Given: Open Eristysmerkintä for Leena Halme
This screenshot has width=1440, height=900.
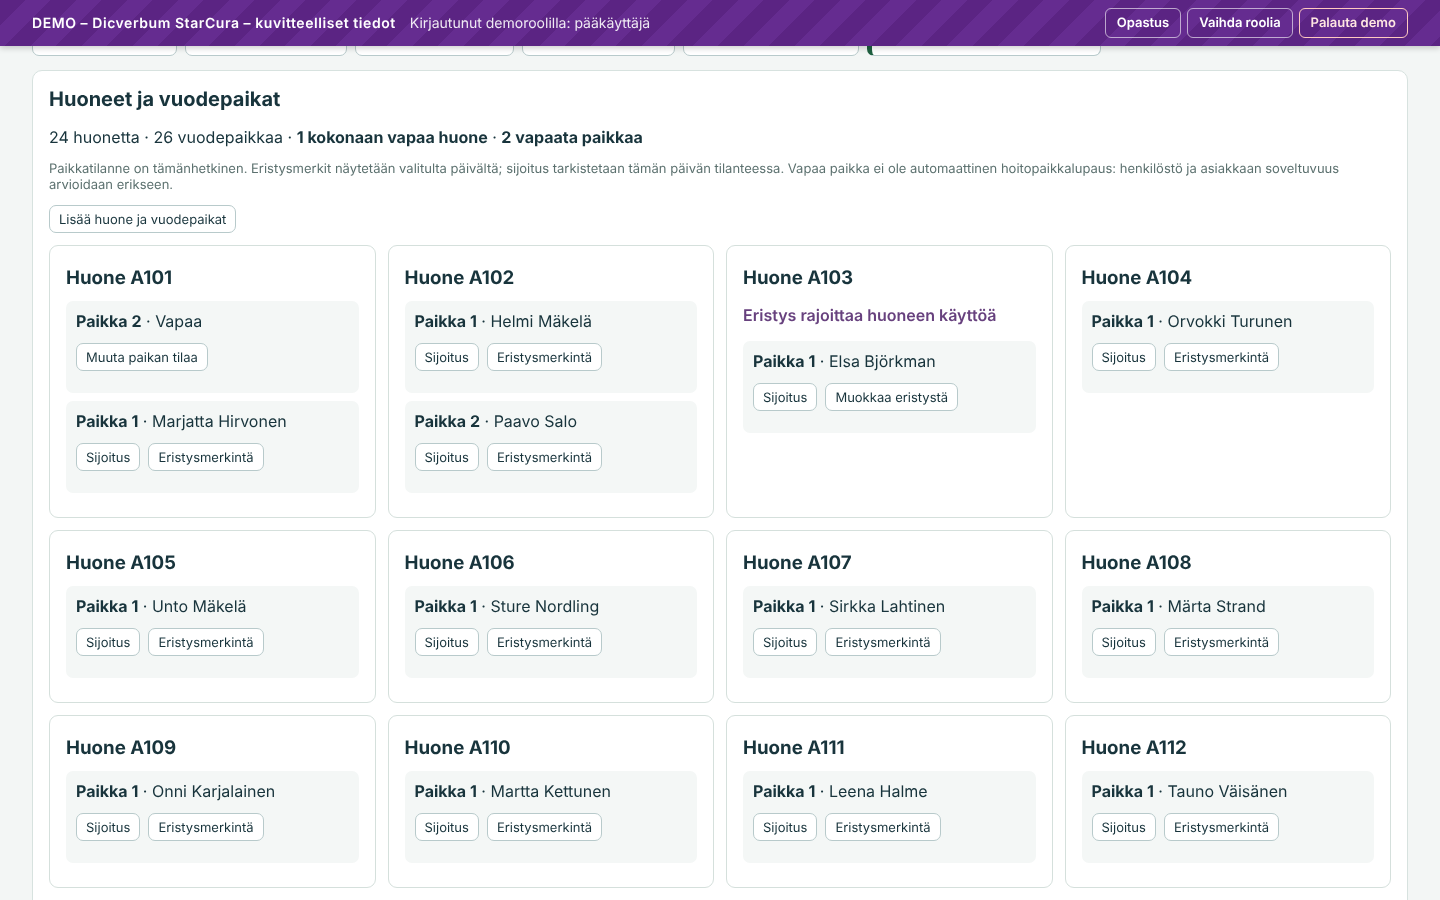Looking at the screenshot, I should [883, 827].
